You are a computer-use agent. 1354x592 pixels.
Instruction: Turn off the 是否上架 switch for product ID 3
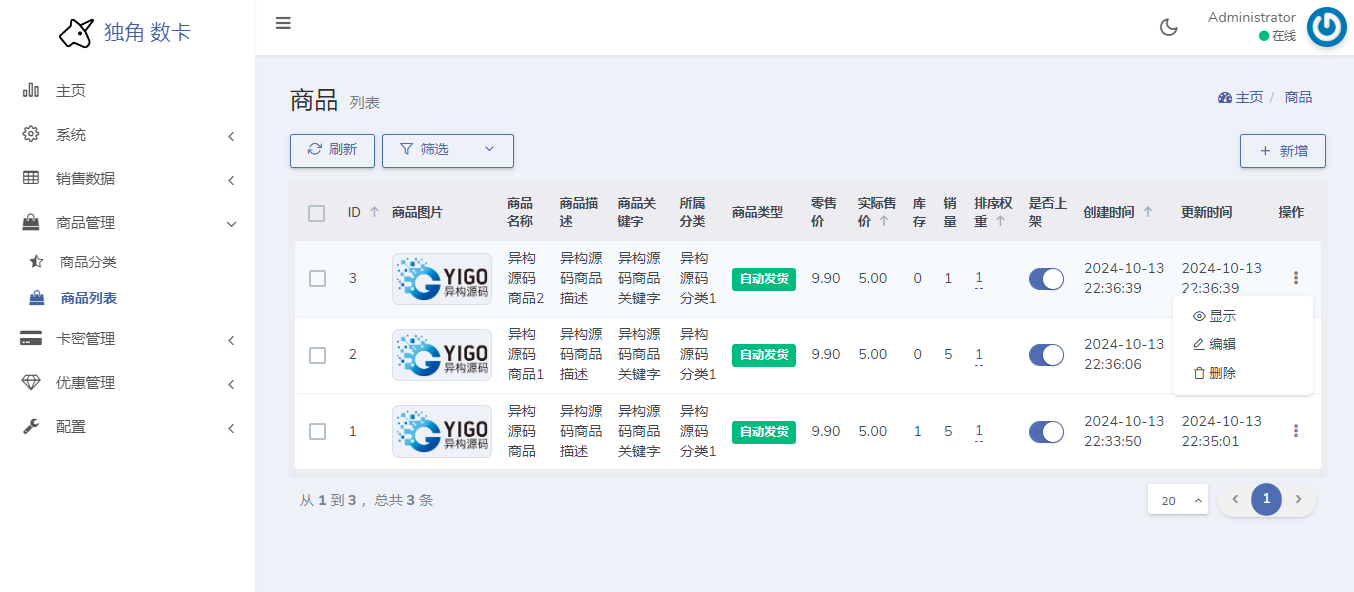(1046, 279)
